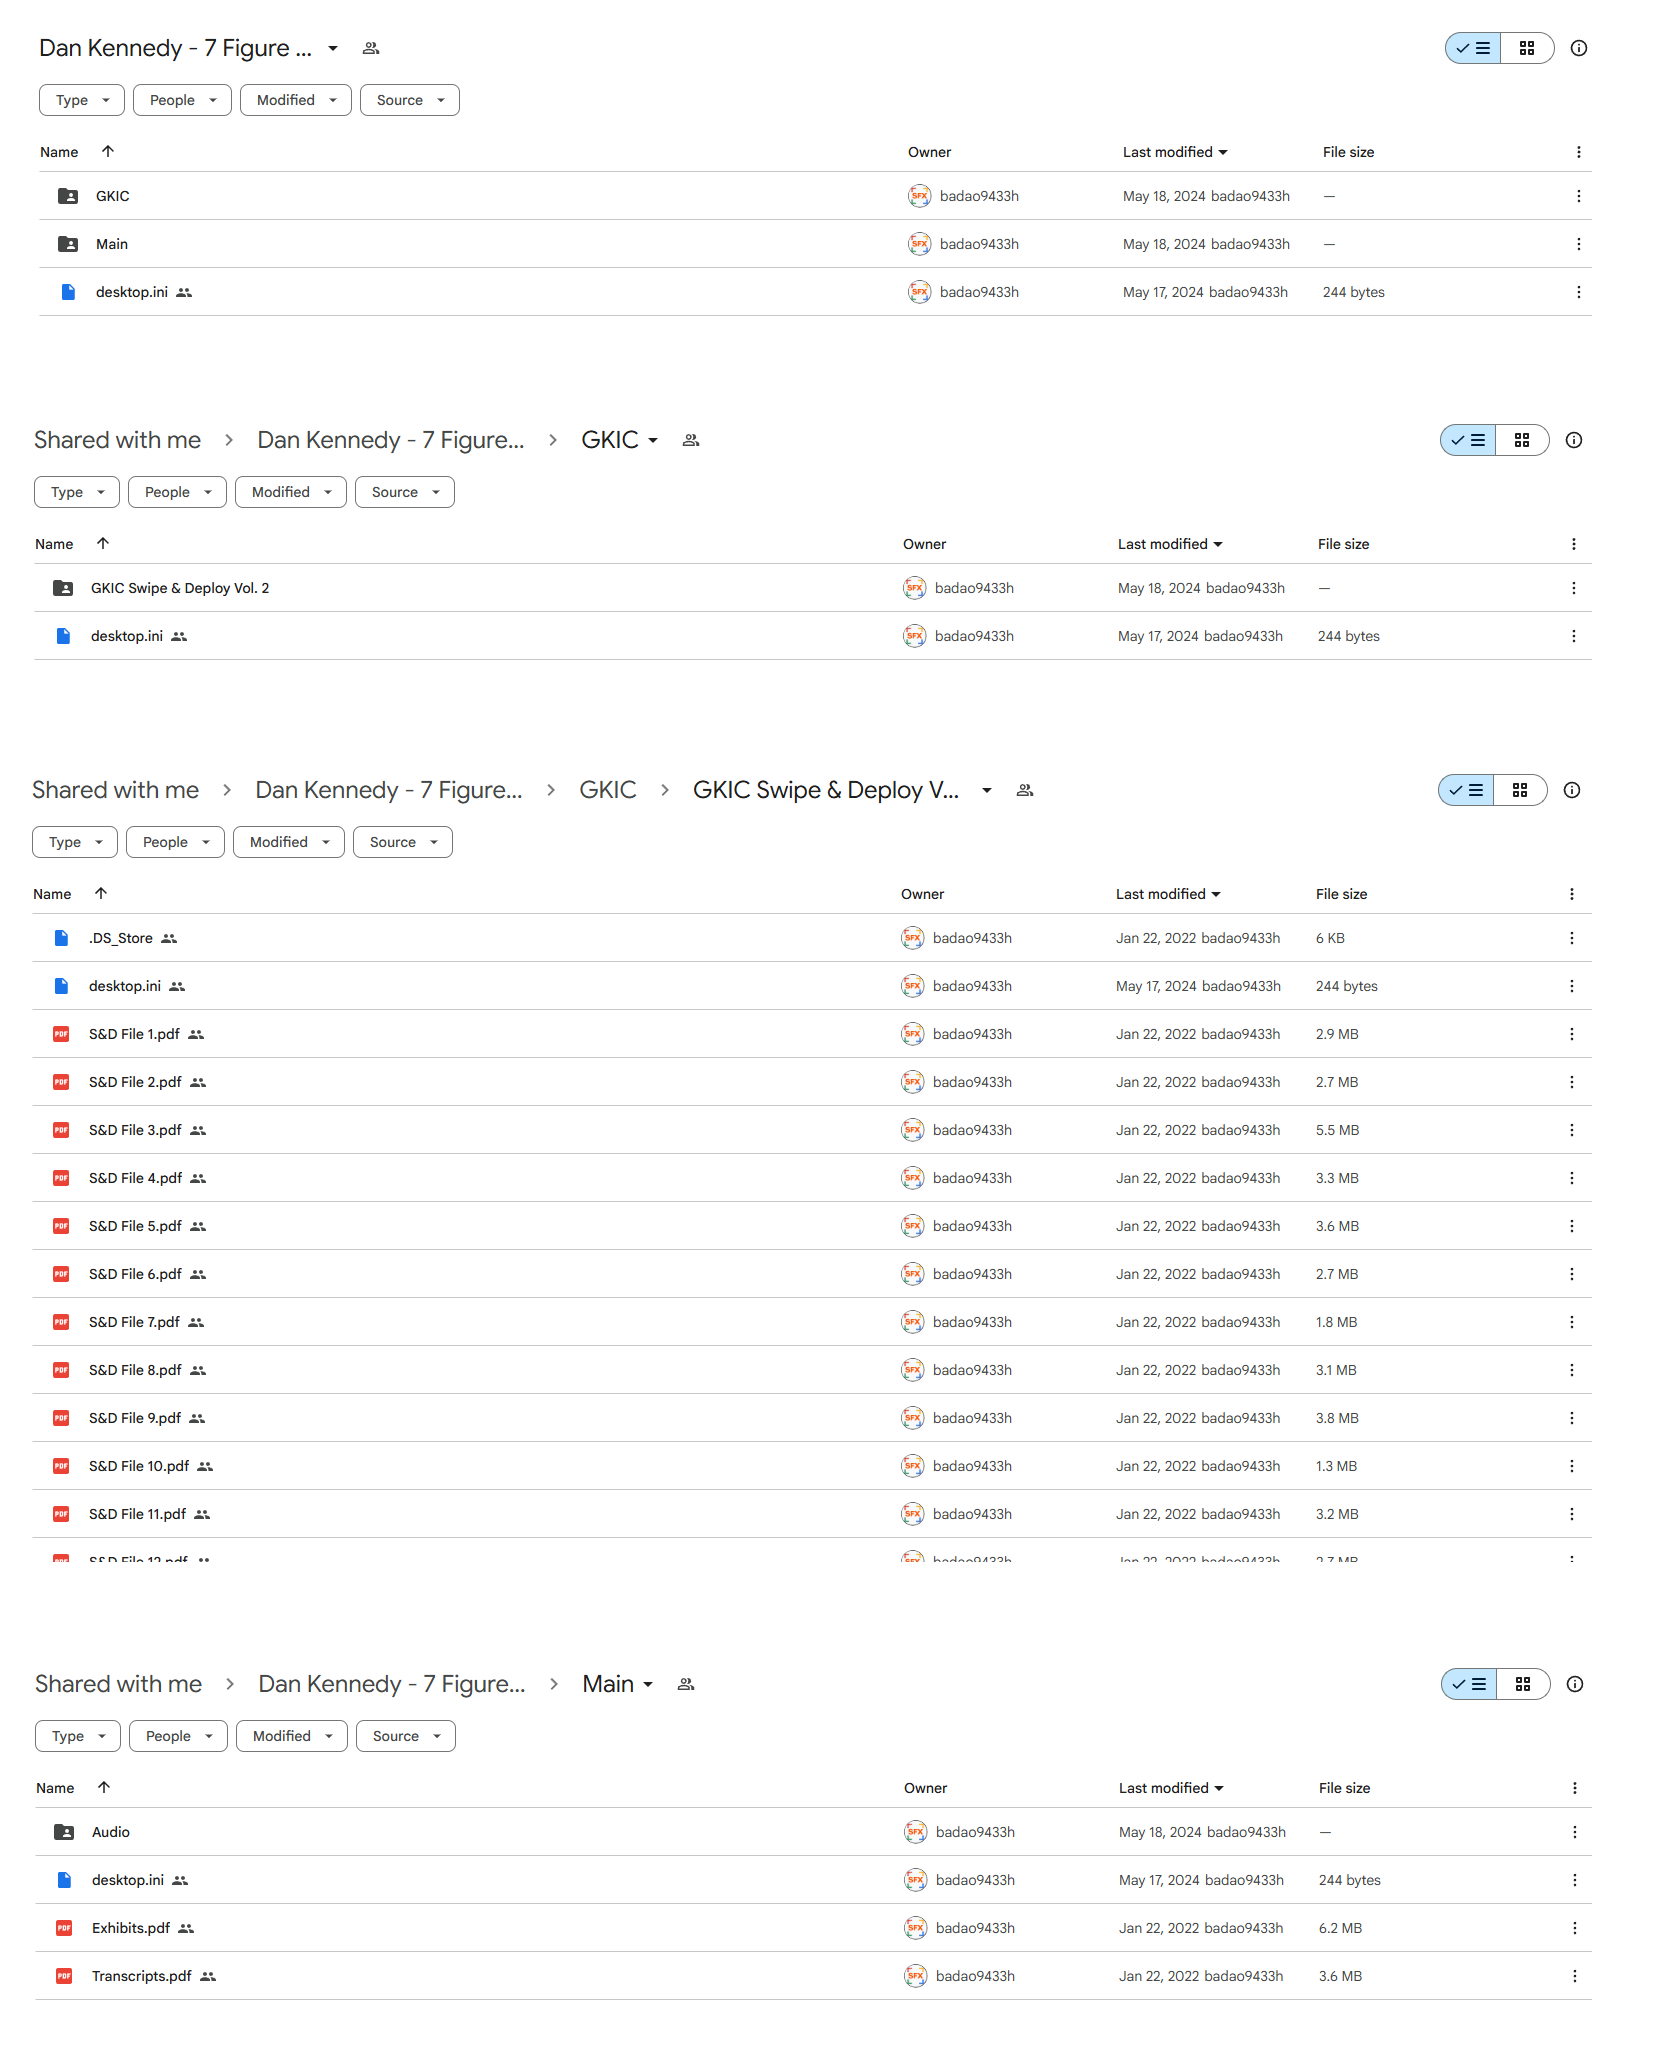Open Type filter dropdown in top section

(x=82, y=100)
